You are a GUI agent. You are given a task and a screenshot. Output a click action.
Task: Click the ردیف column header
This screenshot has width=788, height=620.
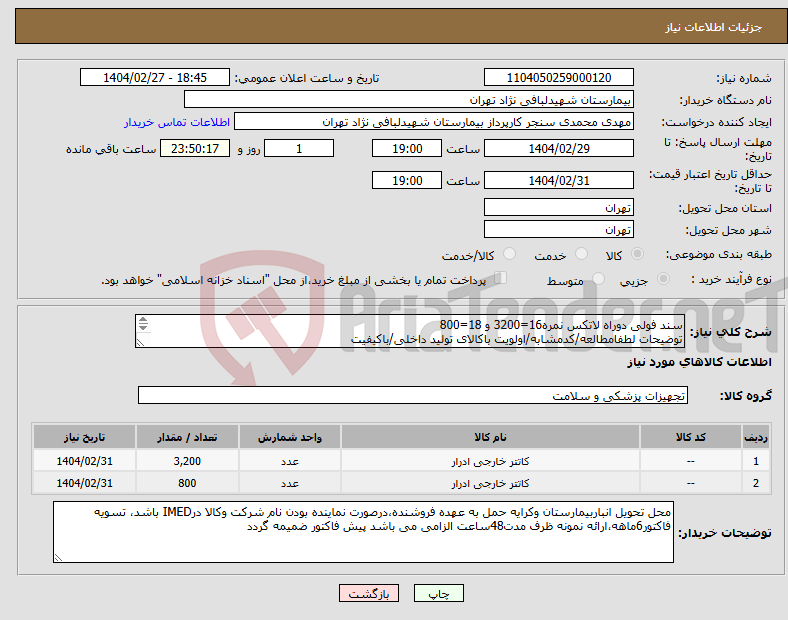pos(756,437)
